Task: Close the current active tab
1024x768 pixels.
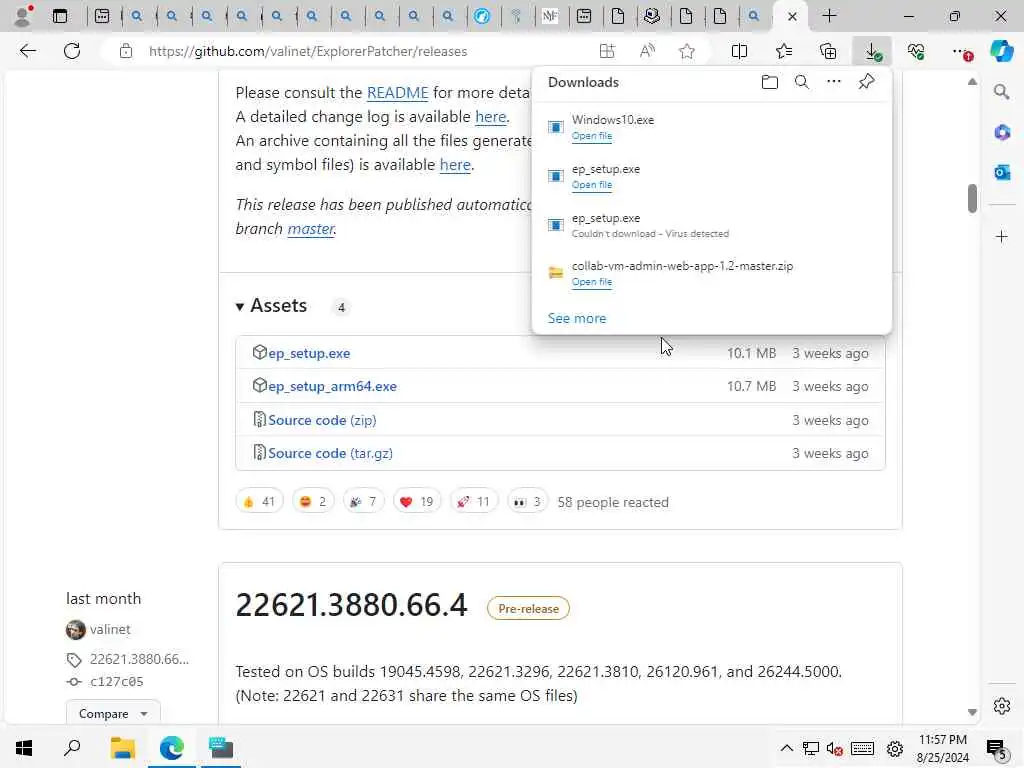Action: coord(792,16)
